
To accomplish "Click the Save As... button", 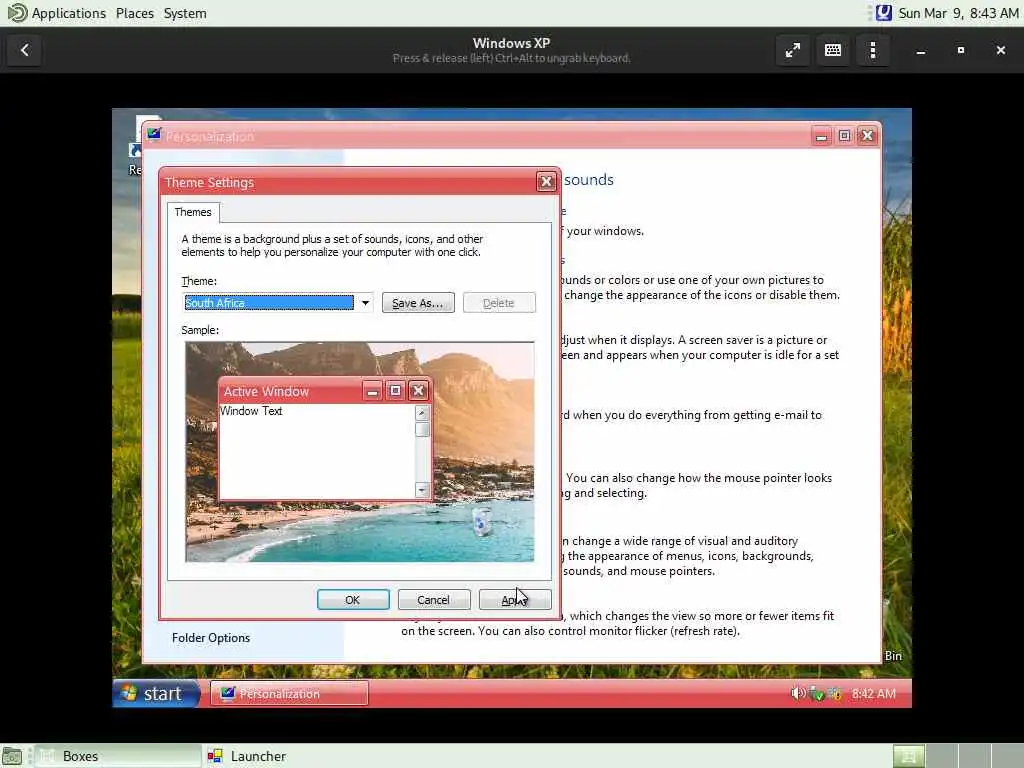I will (x=418, y=303).
